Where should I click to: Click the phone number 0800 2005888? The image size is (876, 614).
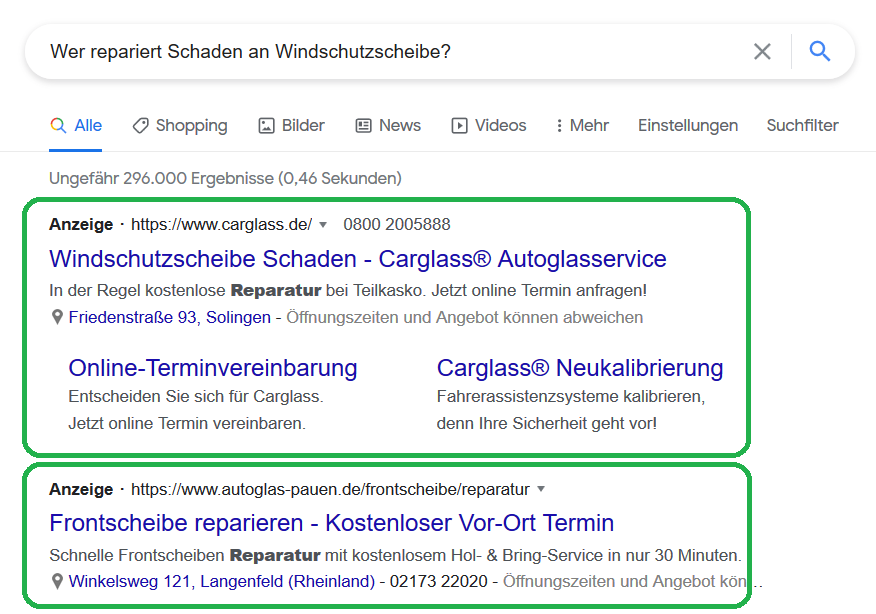tap(397, 225)
